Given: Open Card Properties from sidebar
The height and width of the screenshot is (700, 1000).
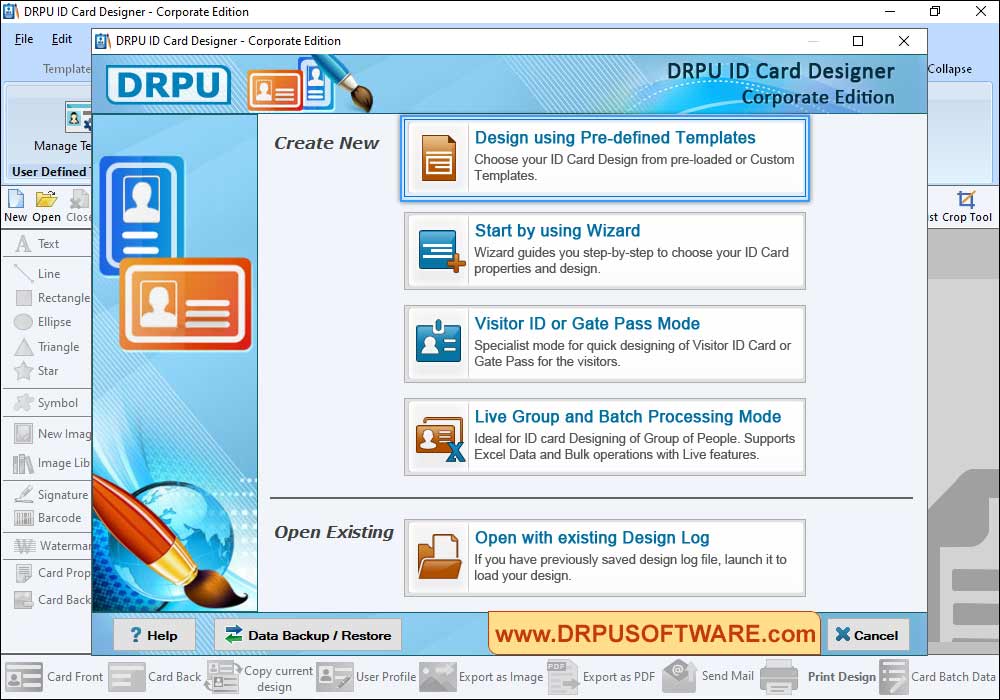Looking at the screenshot, I should click(52, 573).
